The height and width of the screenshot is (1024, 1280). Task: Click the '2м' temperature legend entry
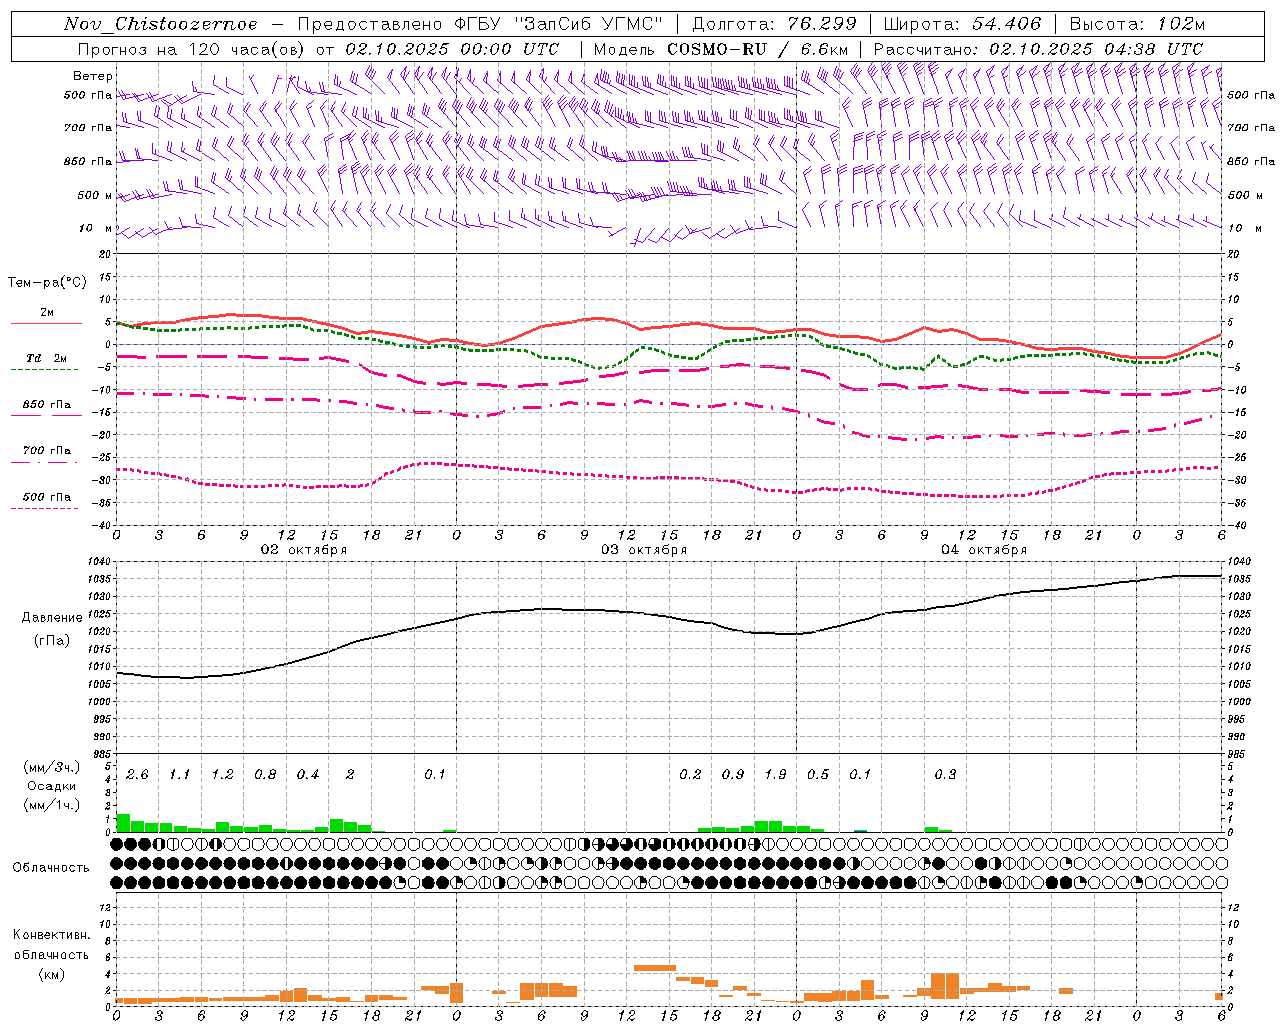point(47,313)
